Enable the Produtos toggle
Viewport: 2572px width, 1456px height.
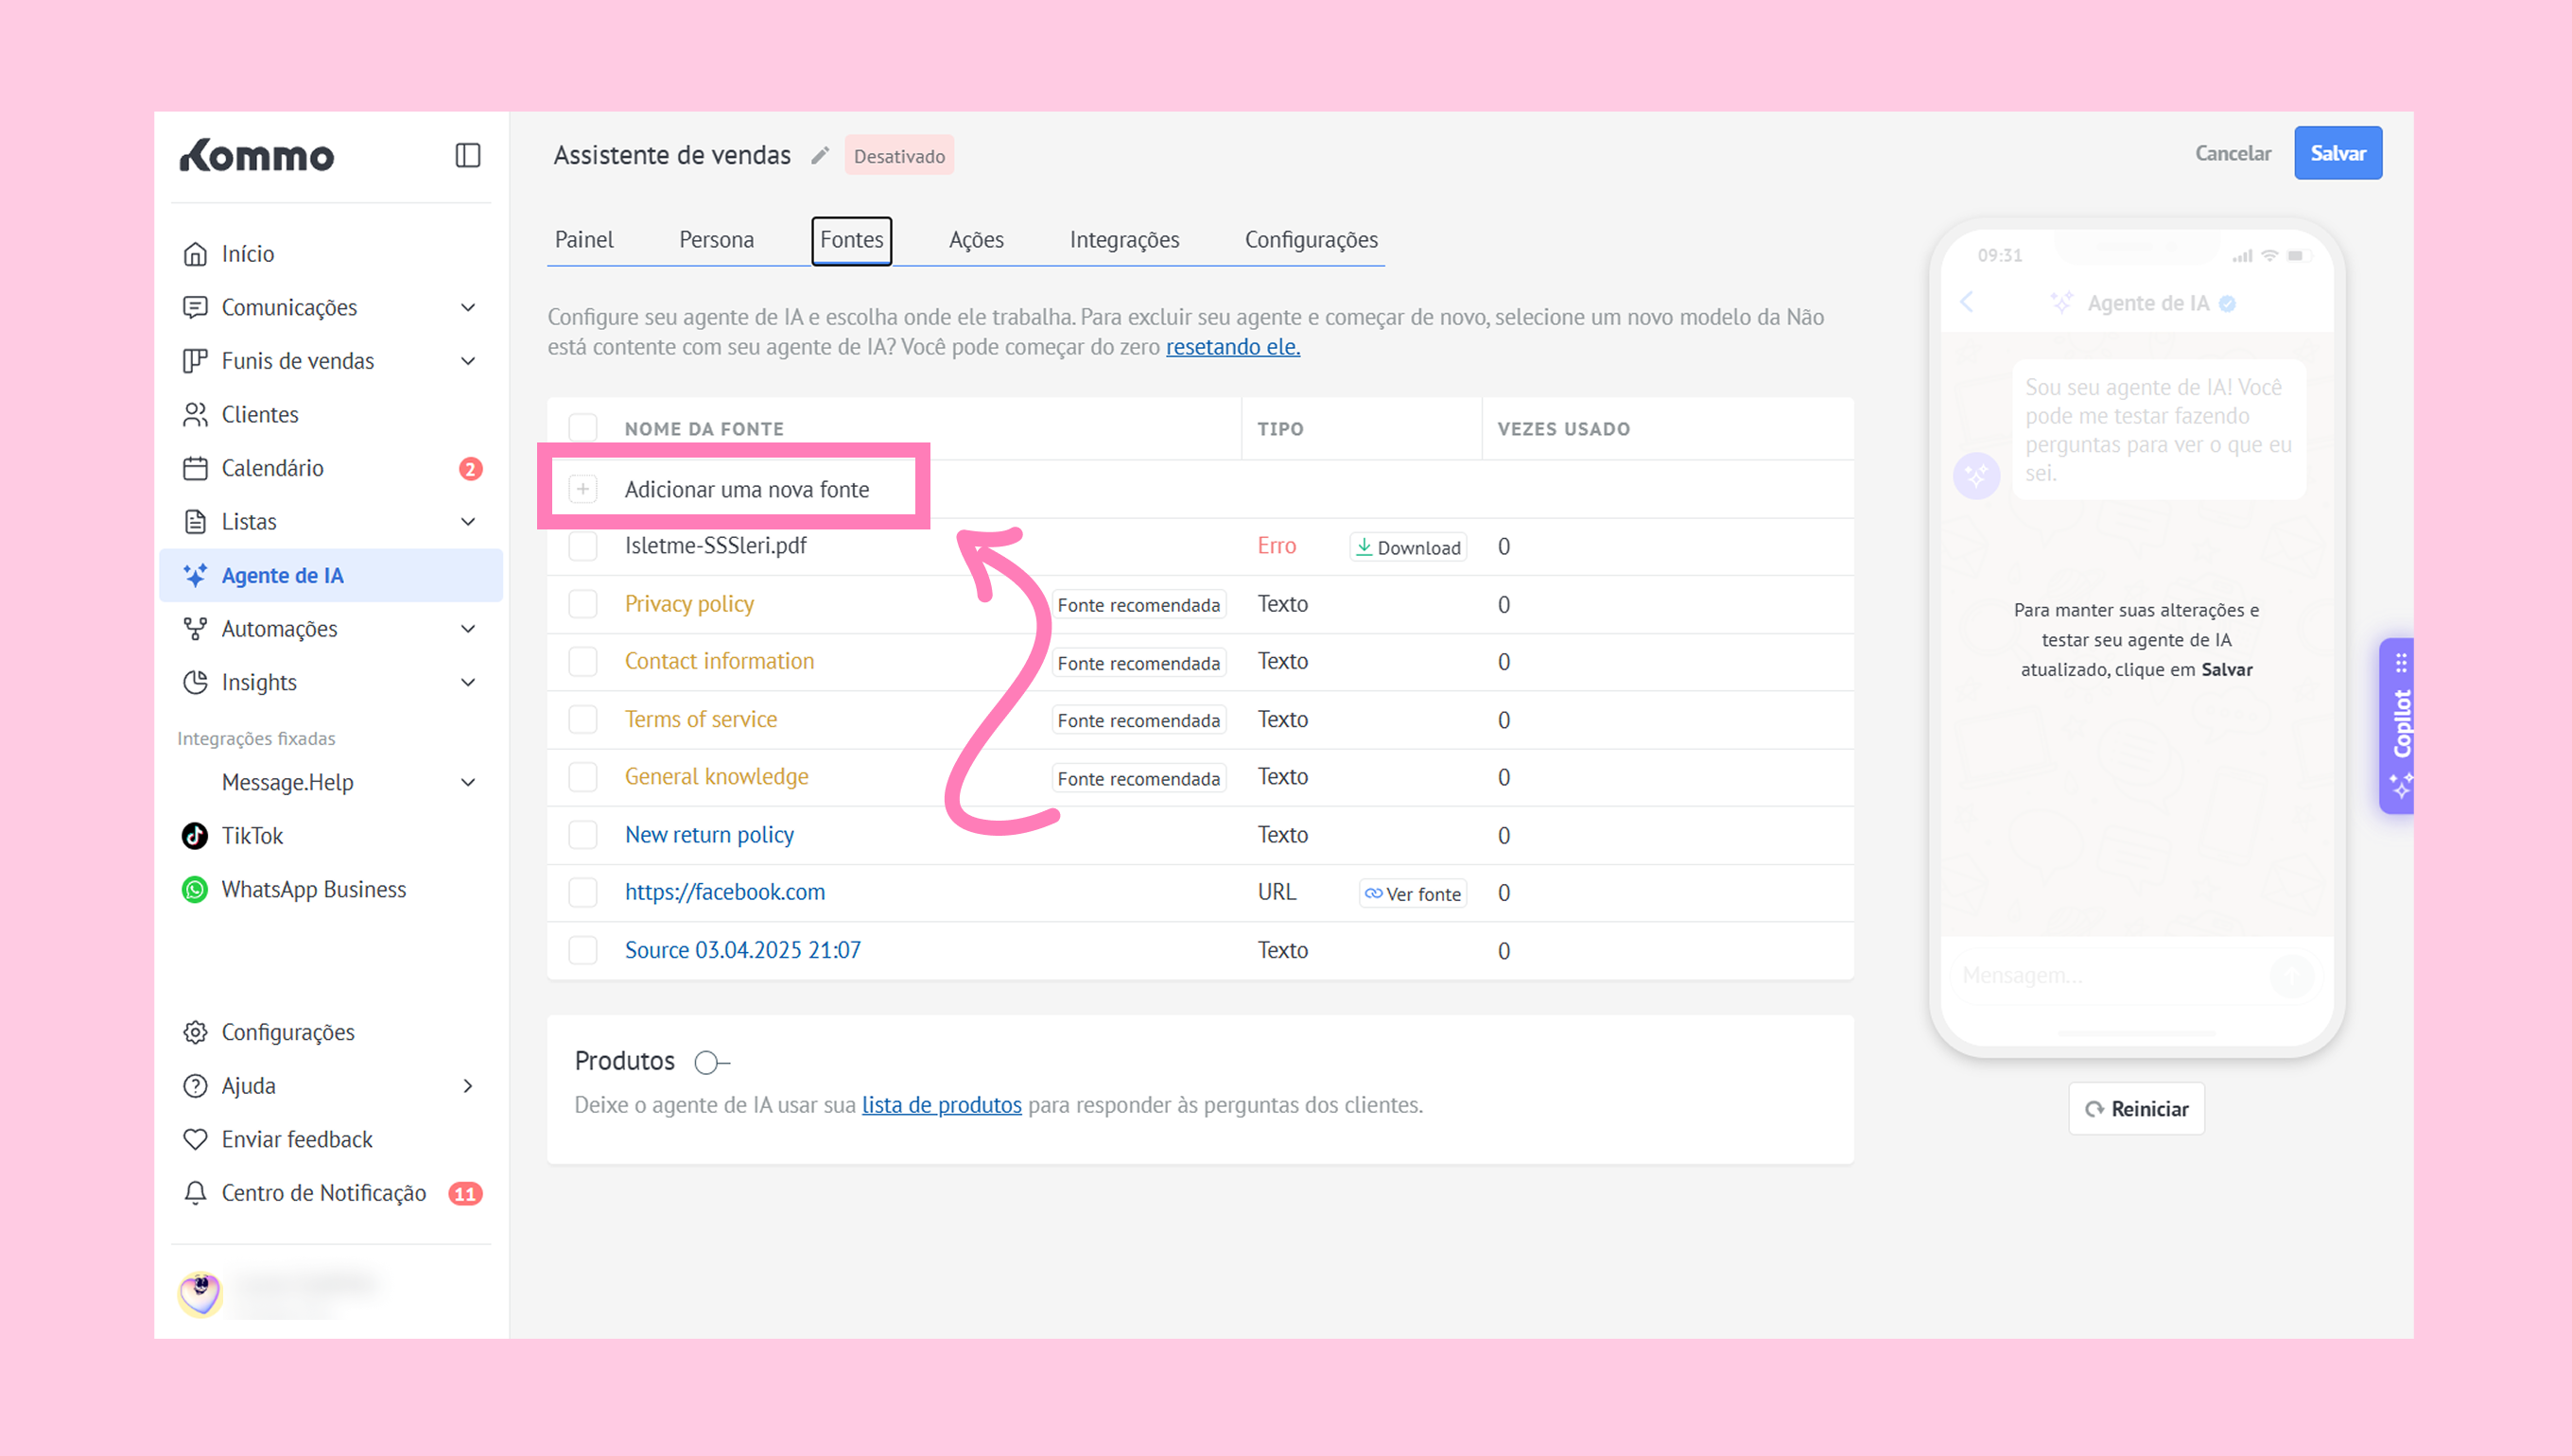coord(711,1062)
